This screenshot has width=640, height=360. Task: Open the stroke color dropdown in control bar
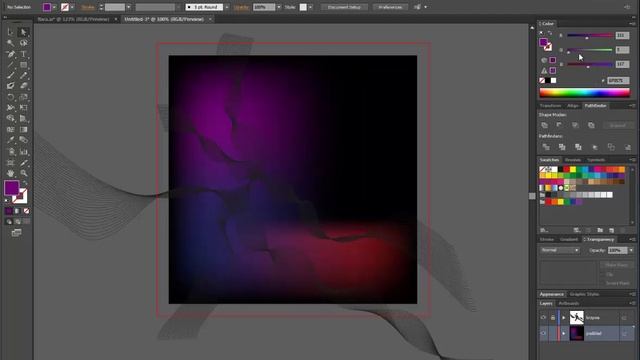pos(72,7)
